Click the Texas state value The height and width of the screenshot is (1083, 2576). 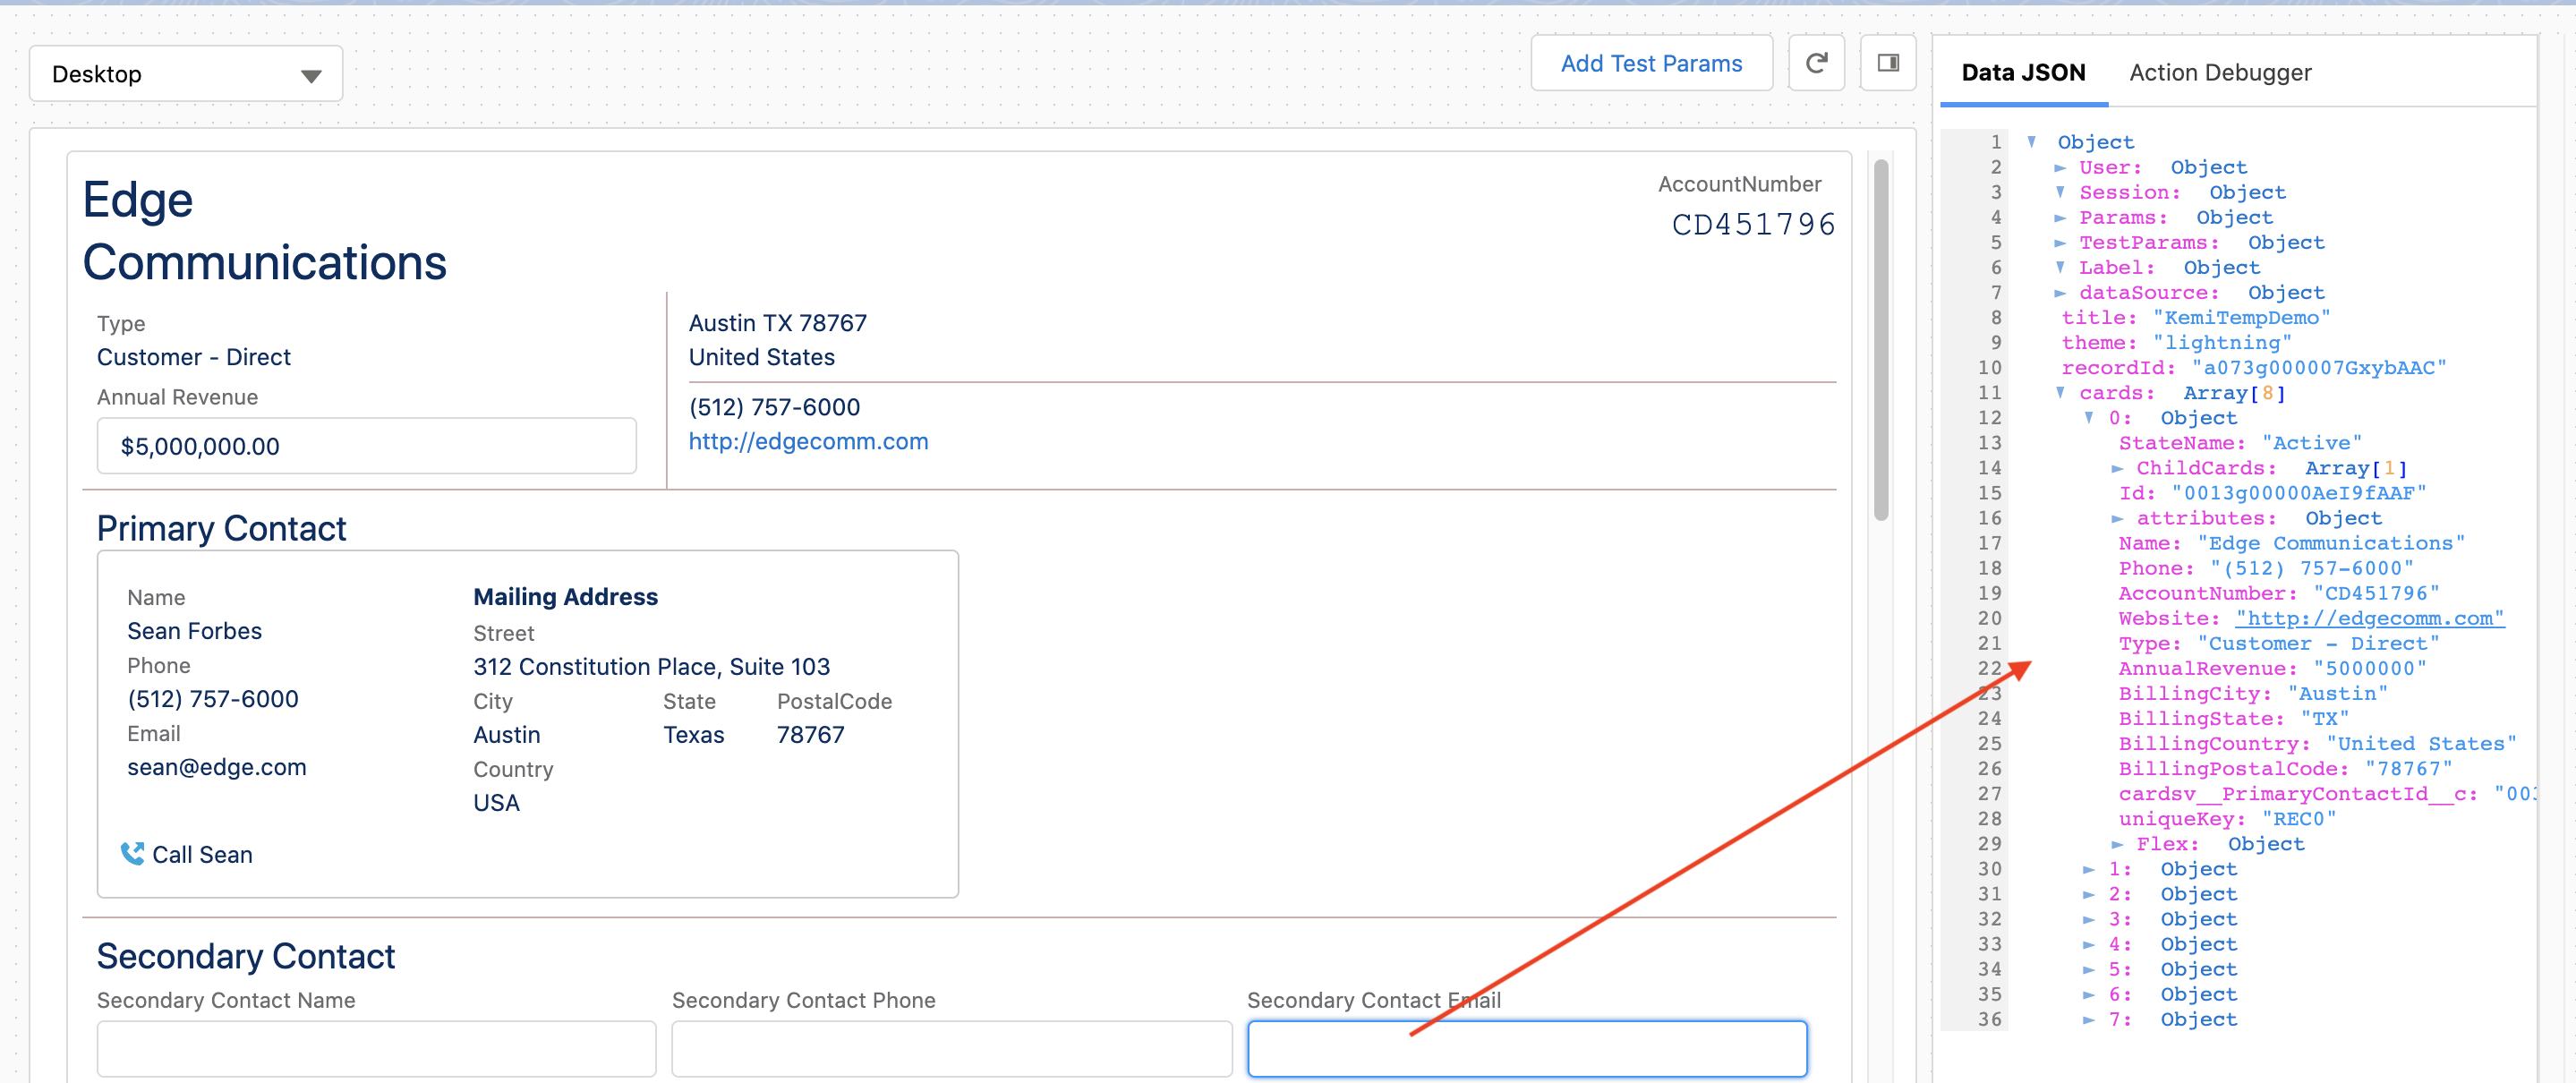click(x=694, y=734)
